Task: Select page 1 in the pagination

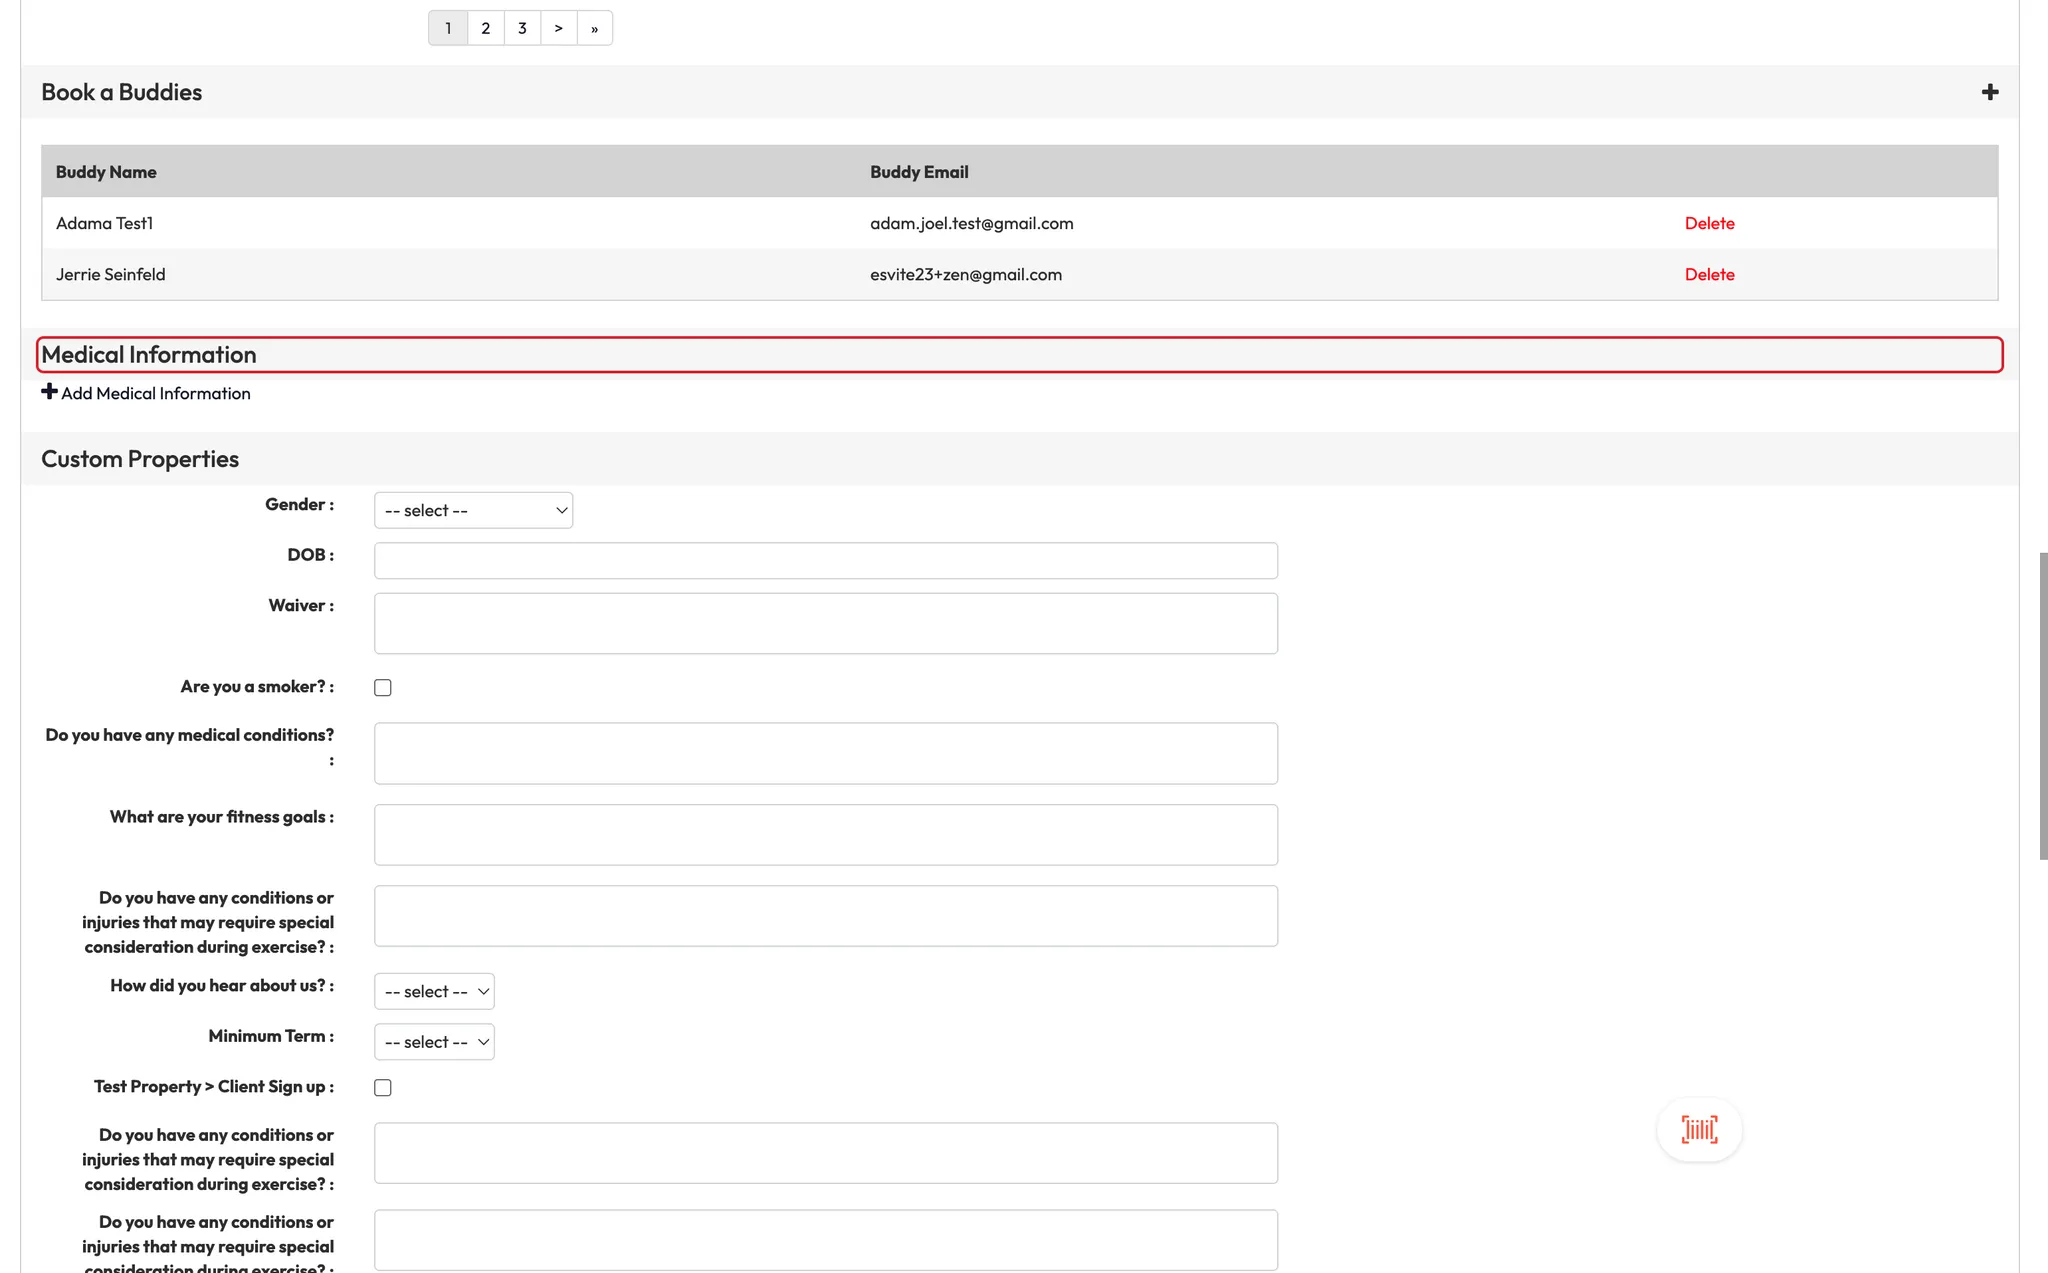Action: 448,28
